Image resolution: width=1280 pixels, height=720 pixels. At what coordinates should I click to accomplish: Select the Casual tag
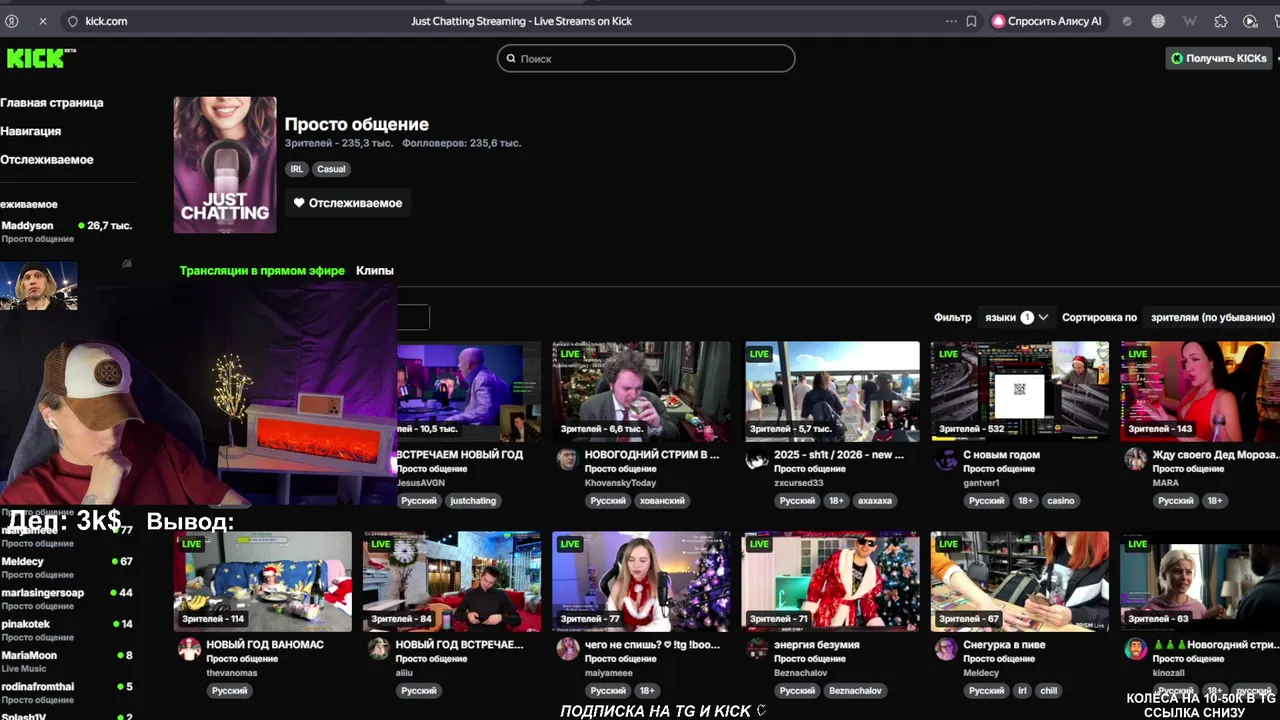pyautogui.click(x=331, y=169)
